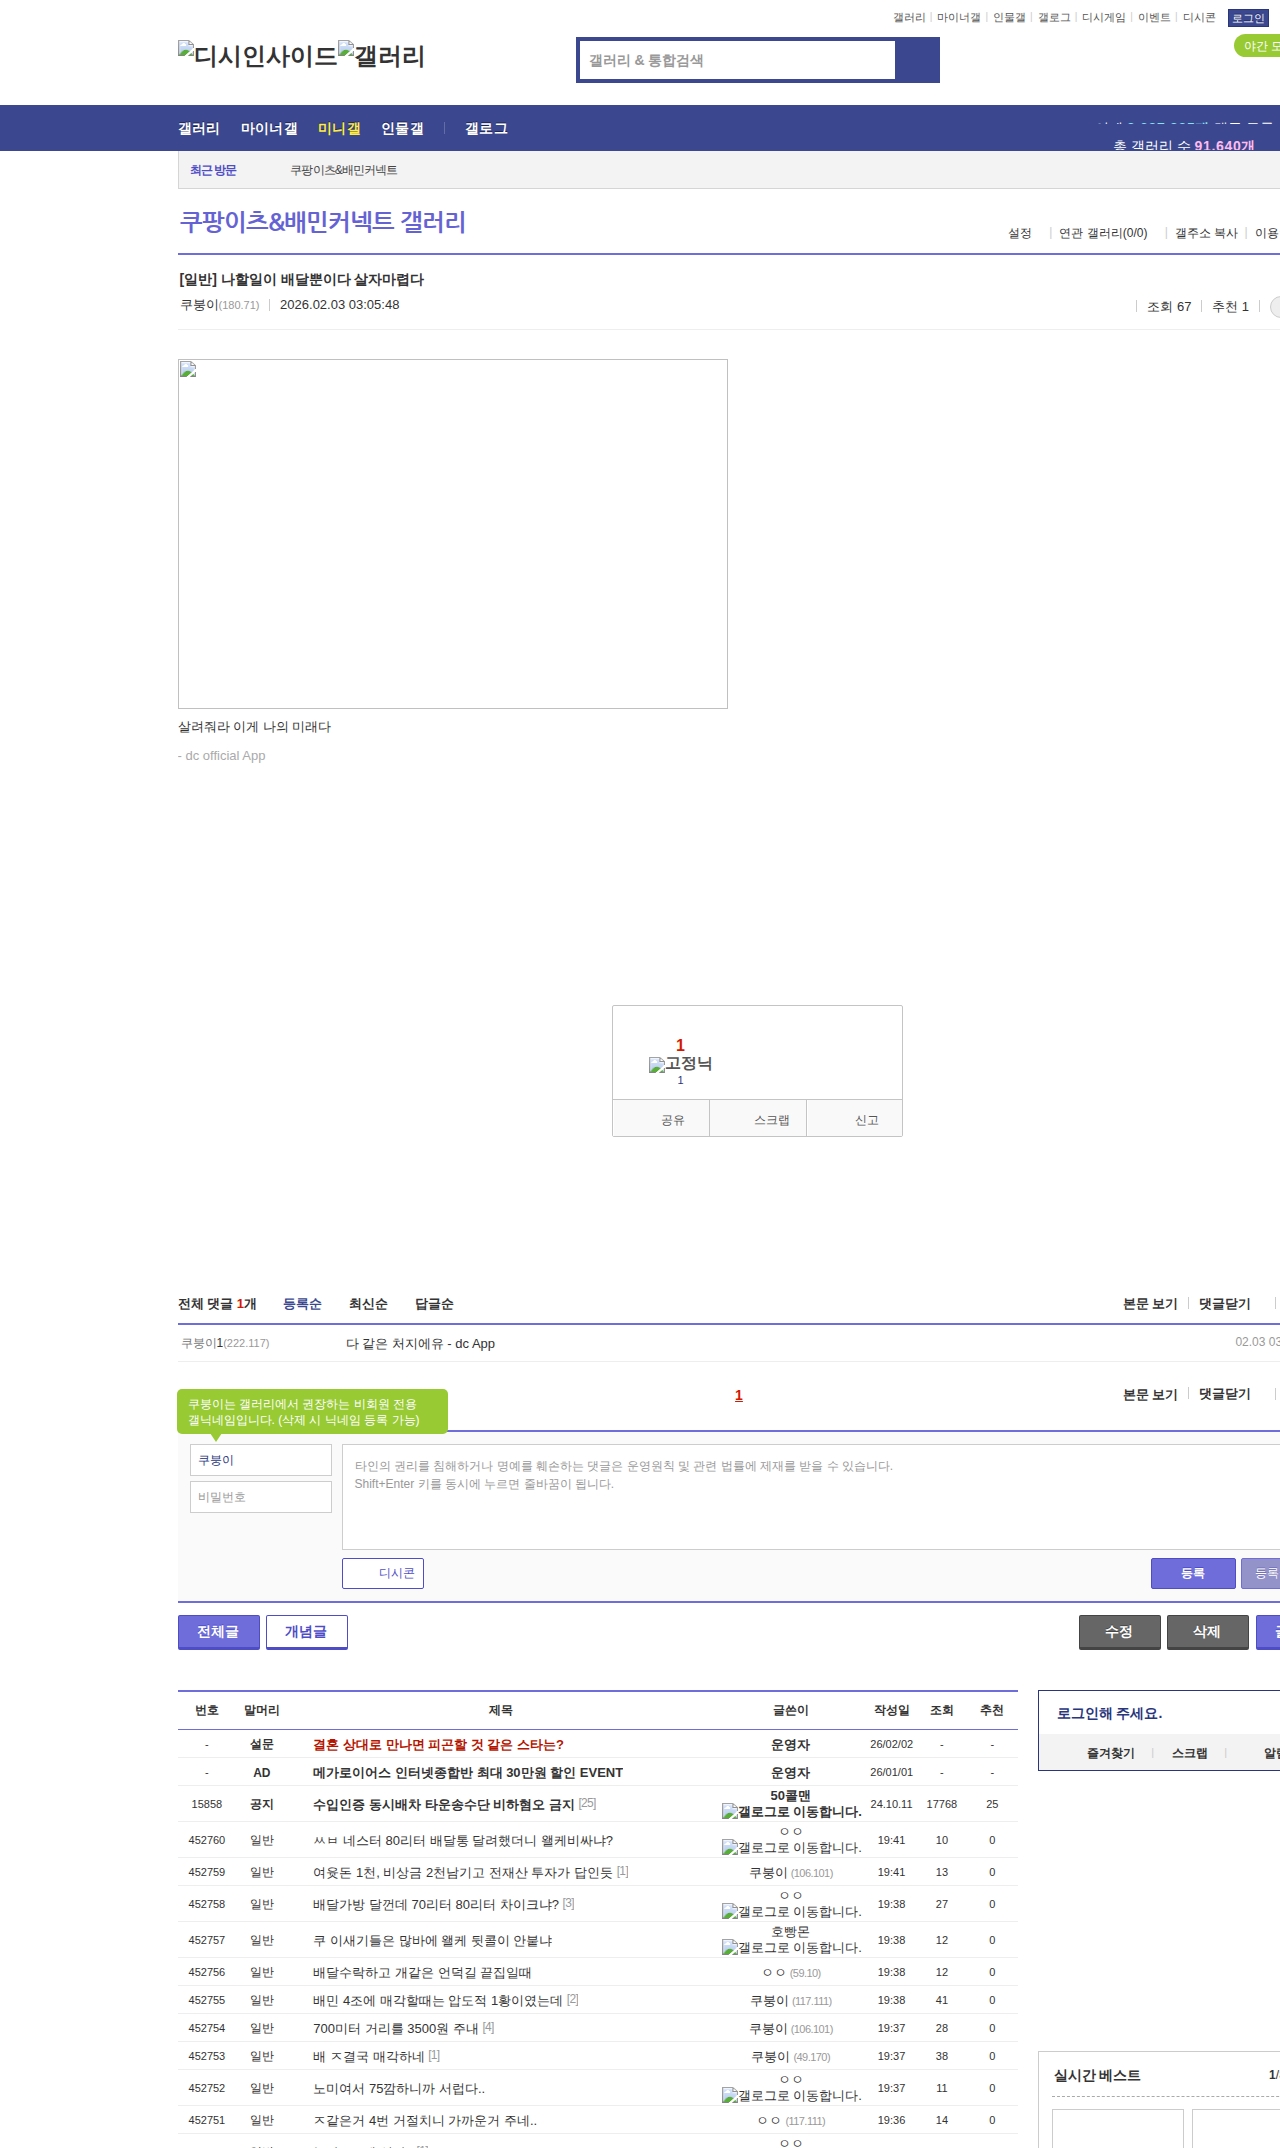Open the 디시인사이드 logo image
Screen dimensions: 1280x2148
[x=258, y=56]
